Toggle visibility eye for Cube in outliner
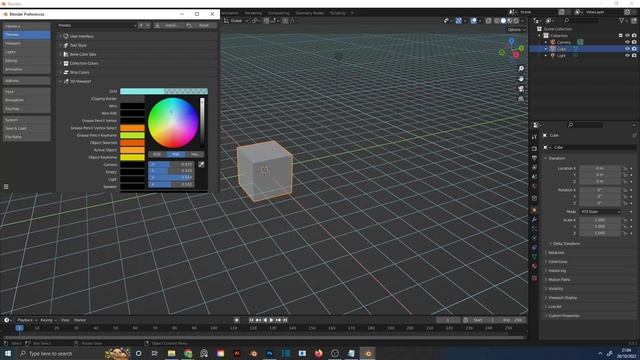Viewport: 640px width, 360px height. click(x=627, y=49)
